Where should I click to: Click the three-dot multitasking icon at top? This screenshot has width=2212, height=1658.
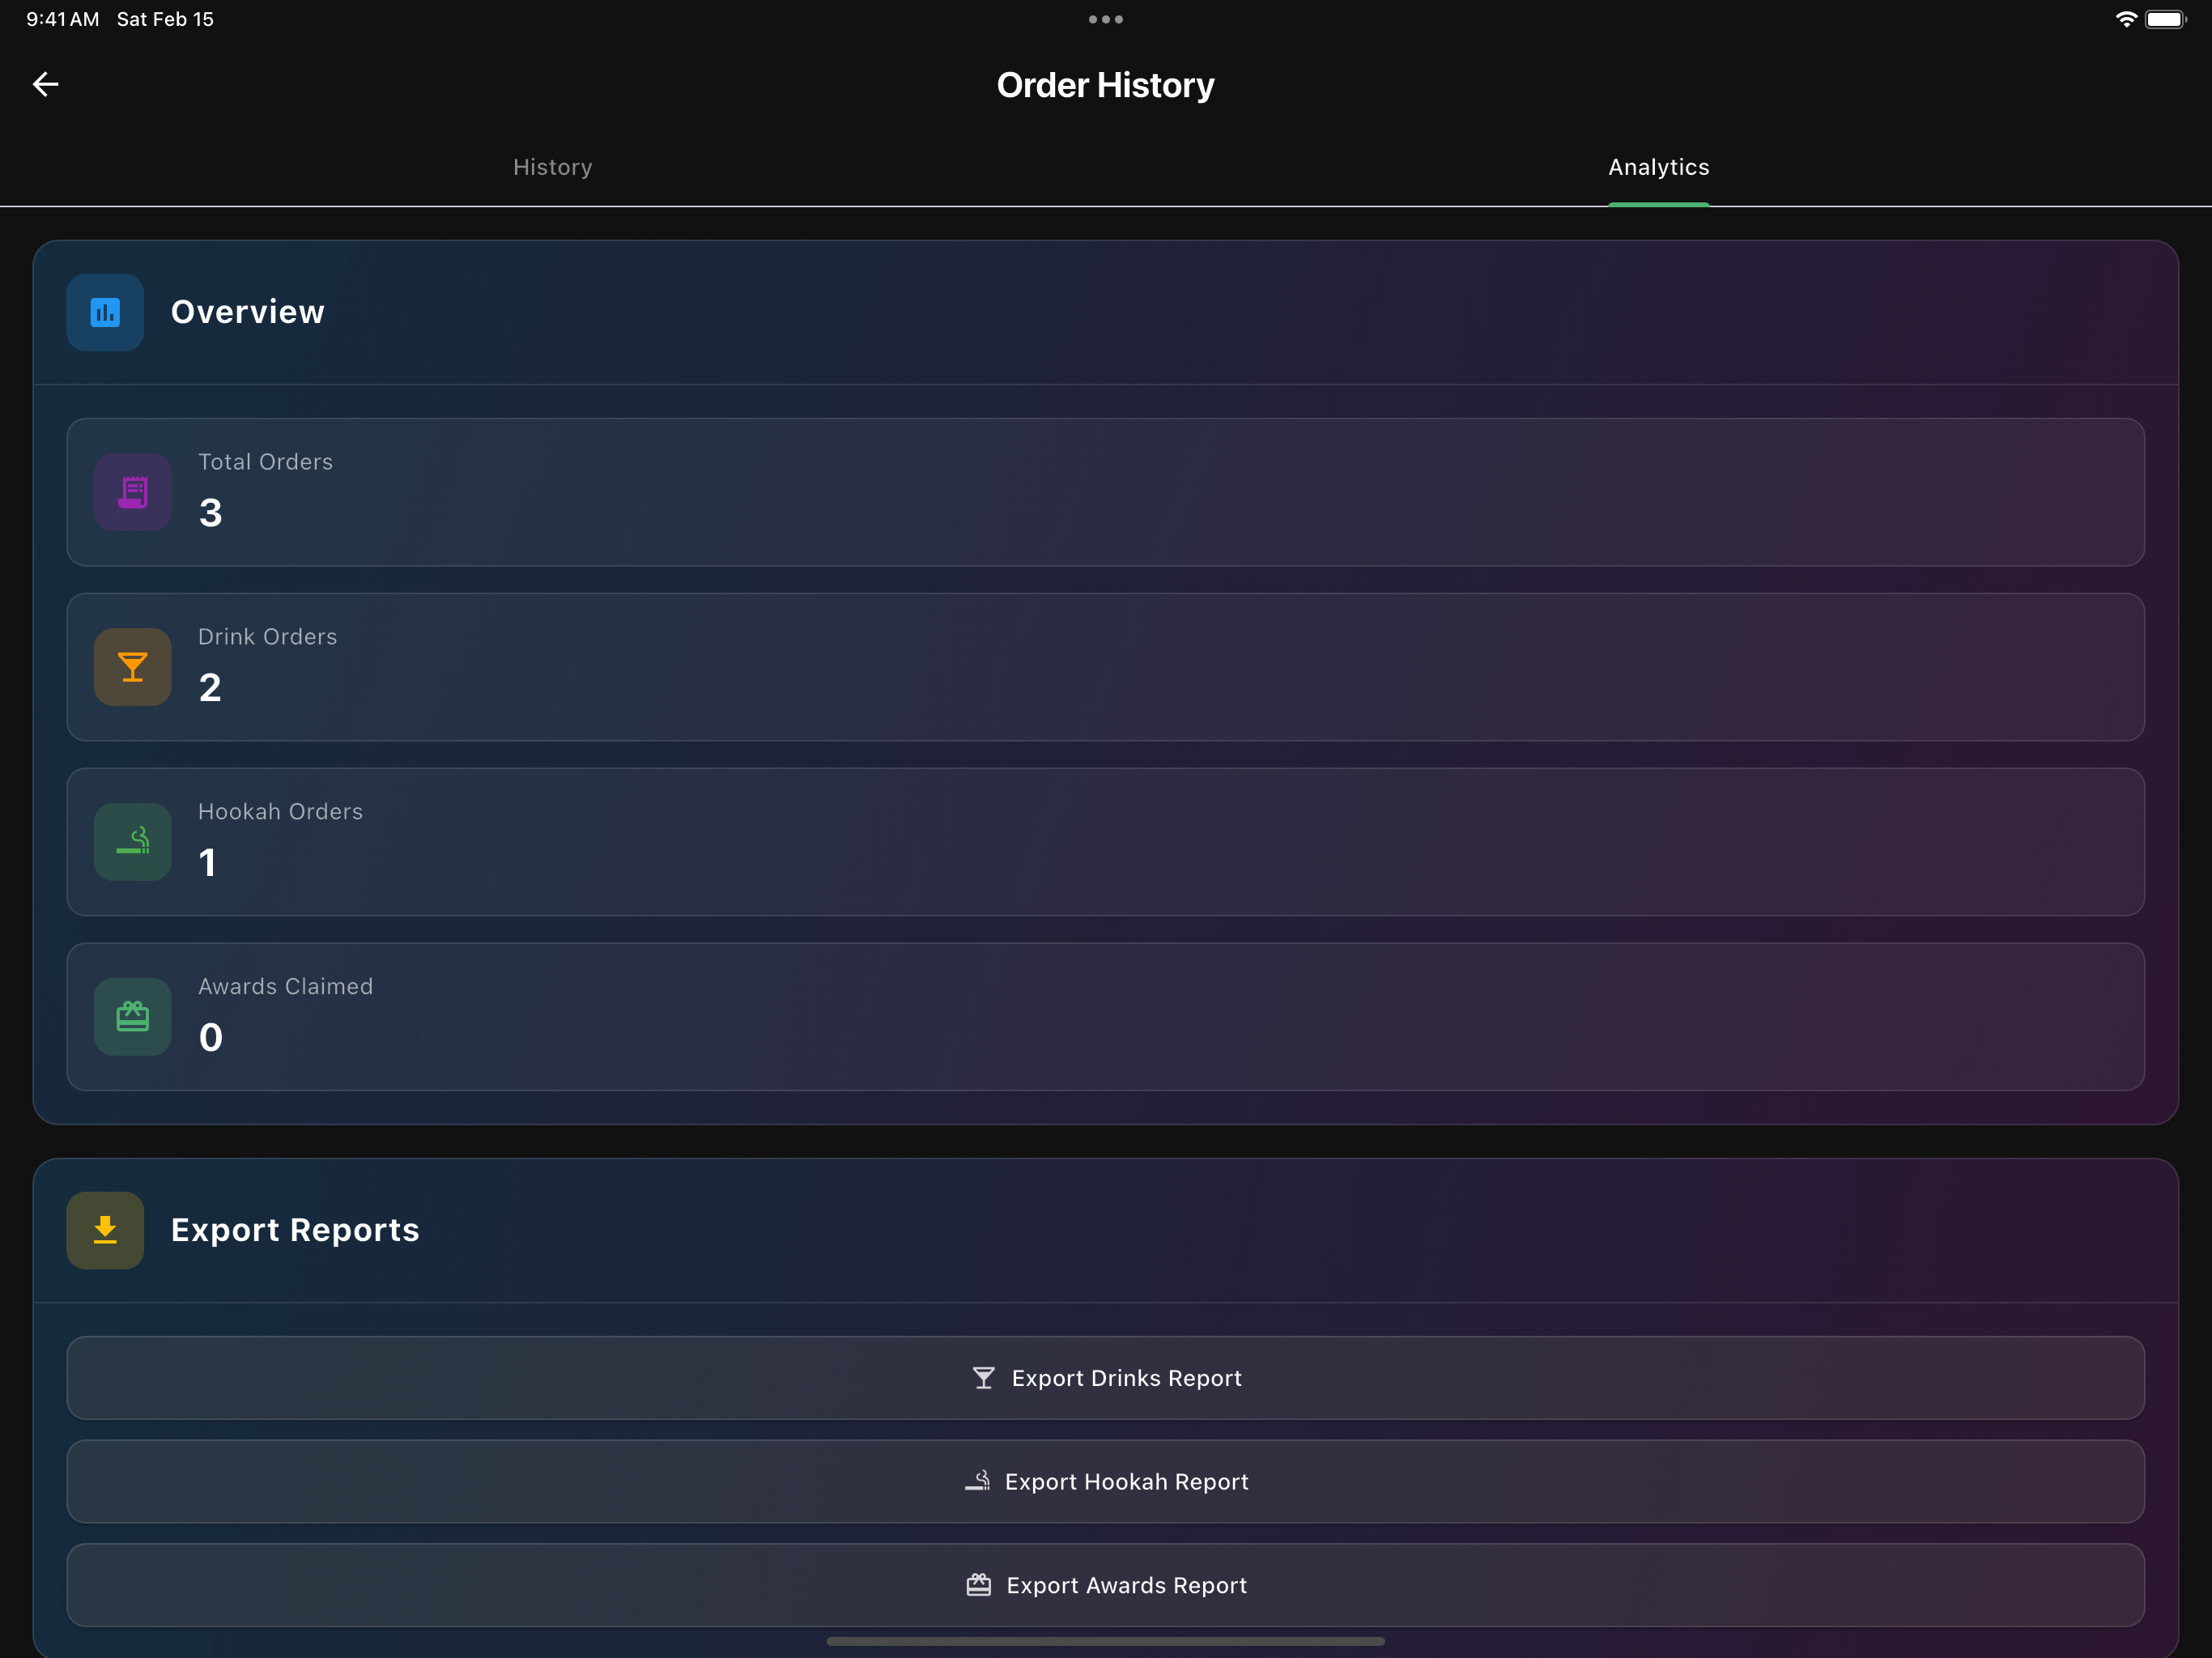point(1105,19)
